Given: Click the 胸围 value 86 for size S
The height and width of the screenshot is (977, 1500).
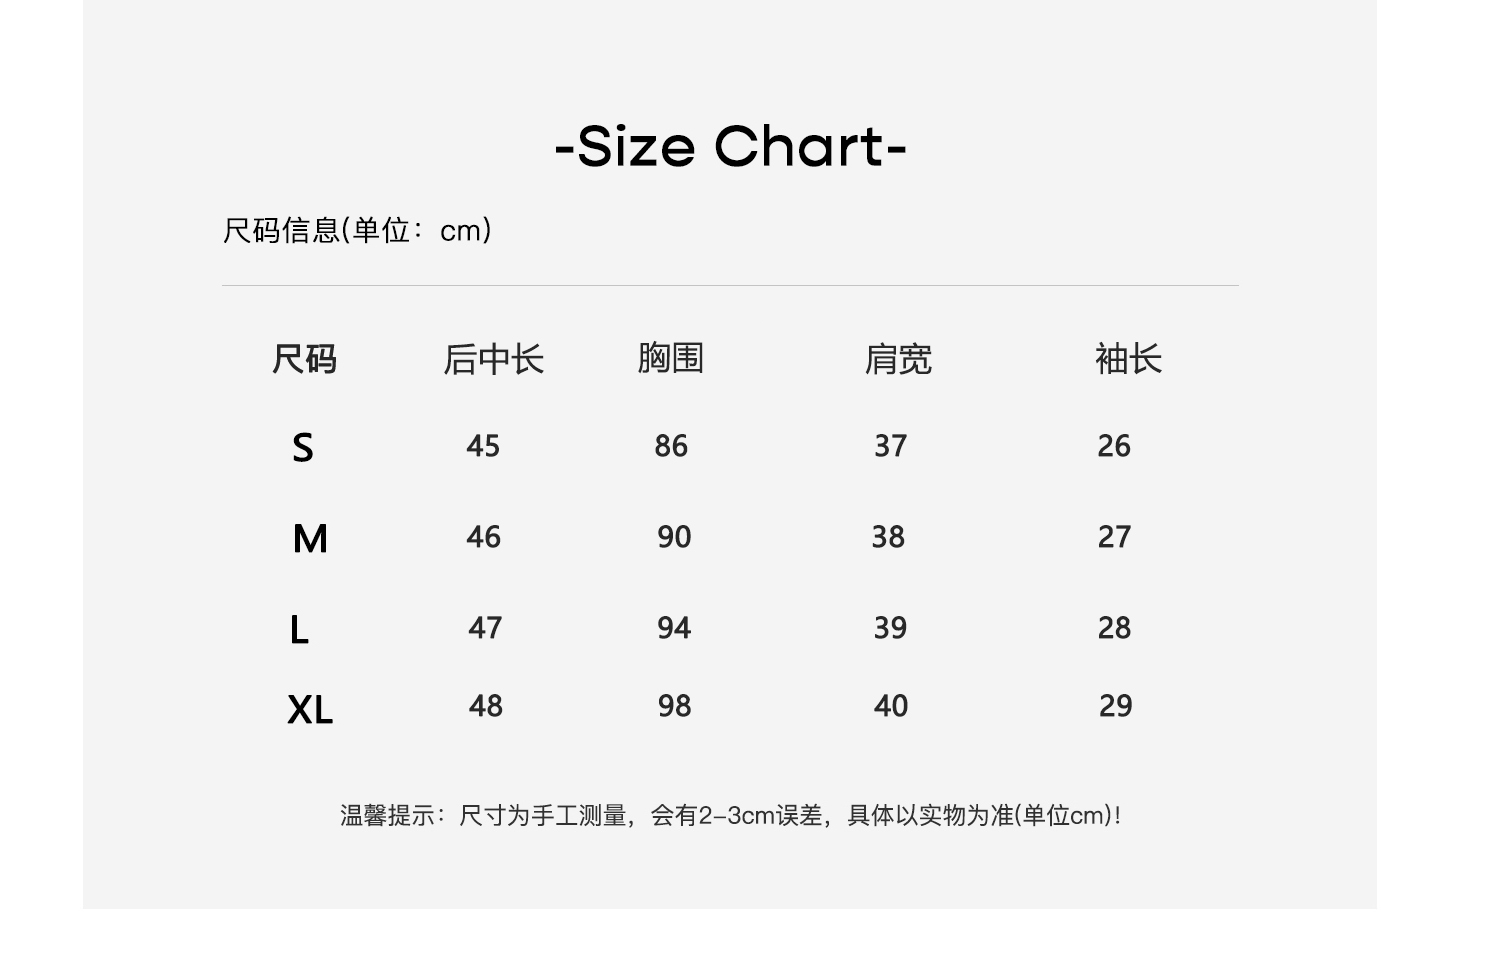Looking at the screenshot, I should pyautogui.click(x=671, y=446).
